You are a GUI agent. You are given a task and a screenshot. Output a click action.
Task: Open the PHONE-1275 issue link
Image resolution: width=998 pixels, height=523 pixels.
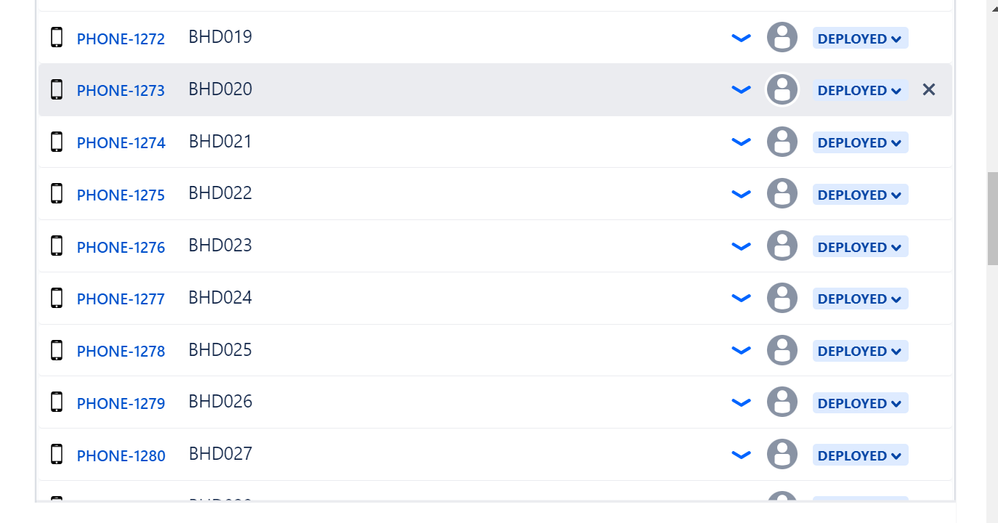121,195
